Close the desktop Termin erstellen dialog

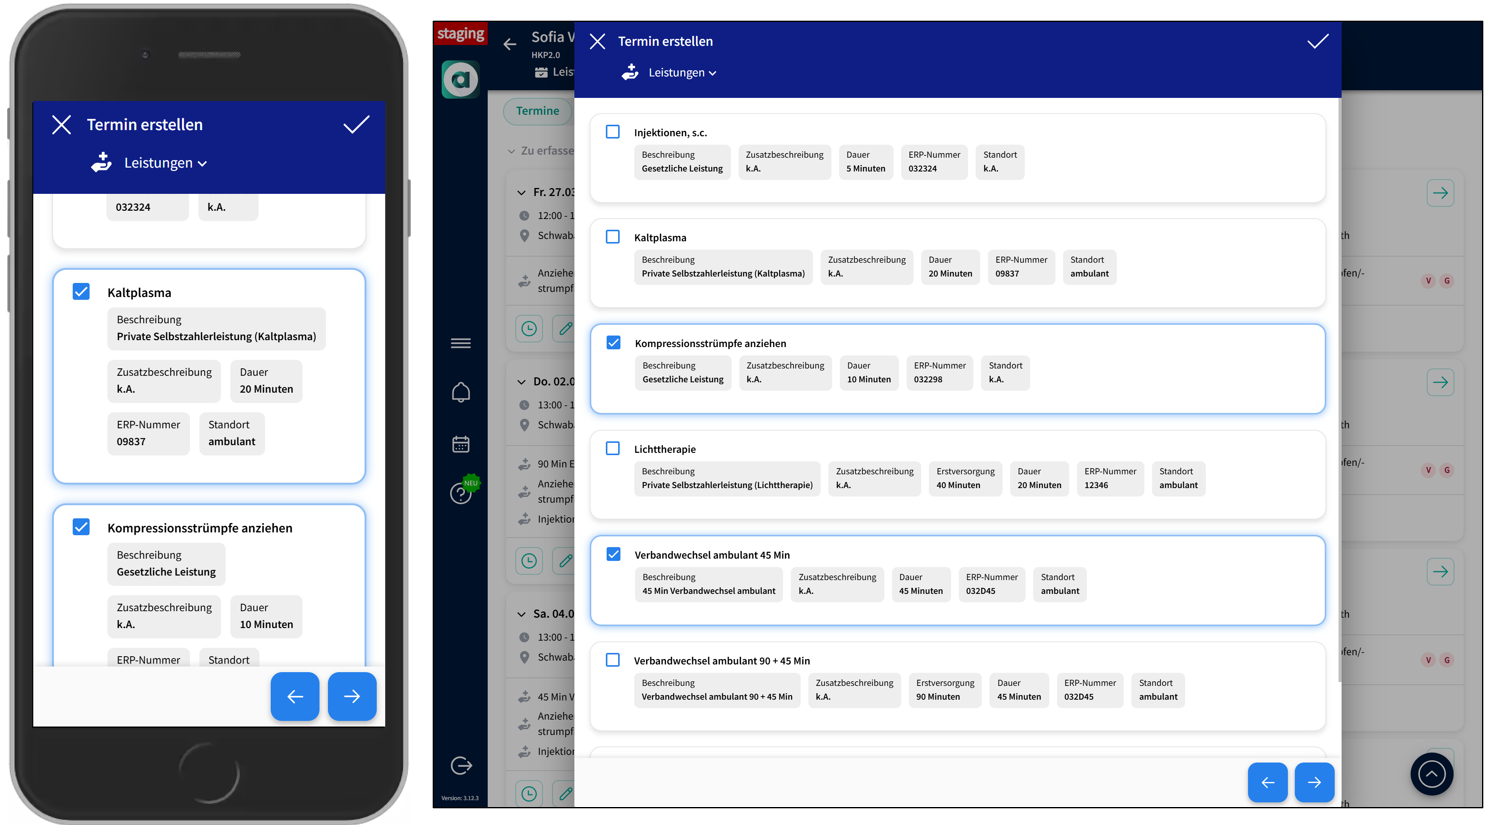(597, 41)
